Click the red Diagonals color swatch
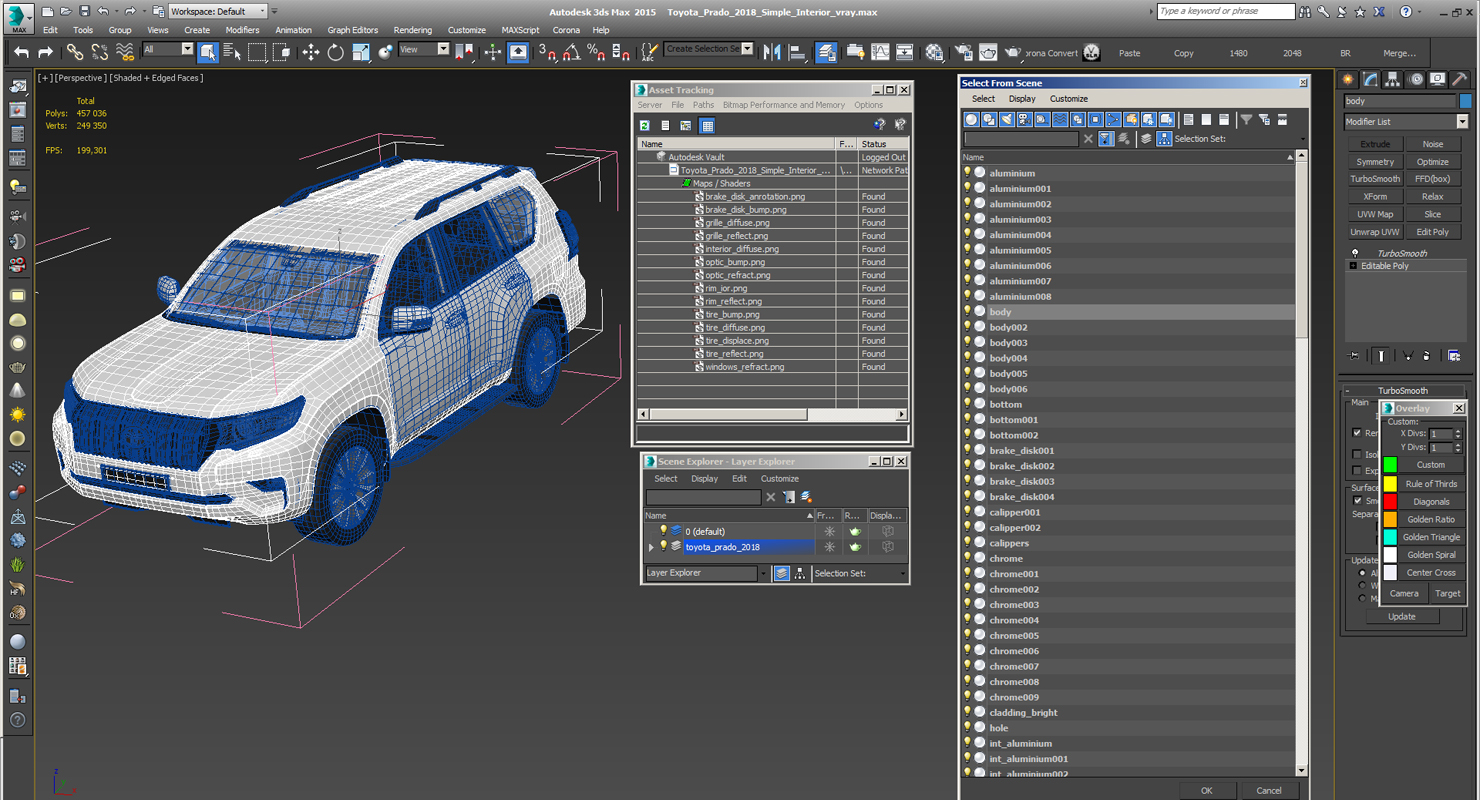The width and height of the screenshot is (1480, 800). click(x=1390, y=501)
